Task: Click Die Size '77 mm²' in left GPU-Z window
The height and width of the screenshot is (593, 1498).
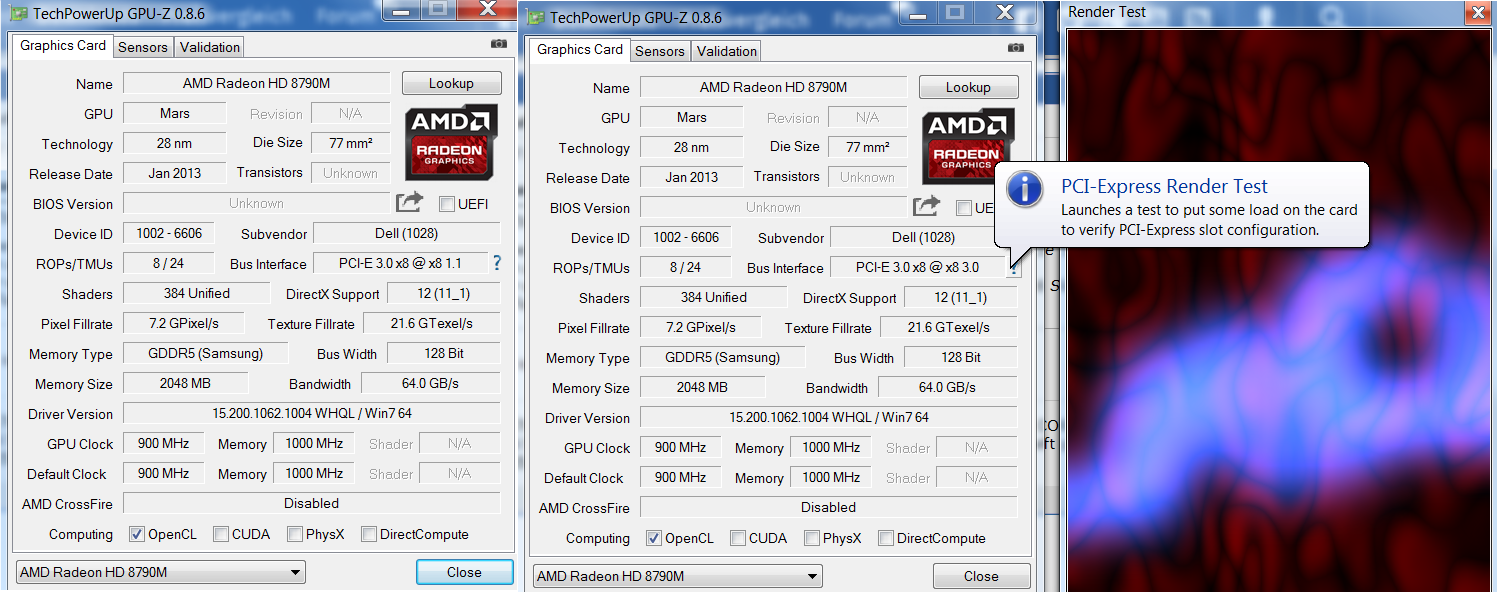Action: pyautogui.click(x=350, y=143)
